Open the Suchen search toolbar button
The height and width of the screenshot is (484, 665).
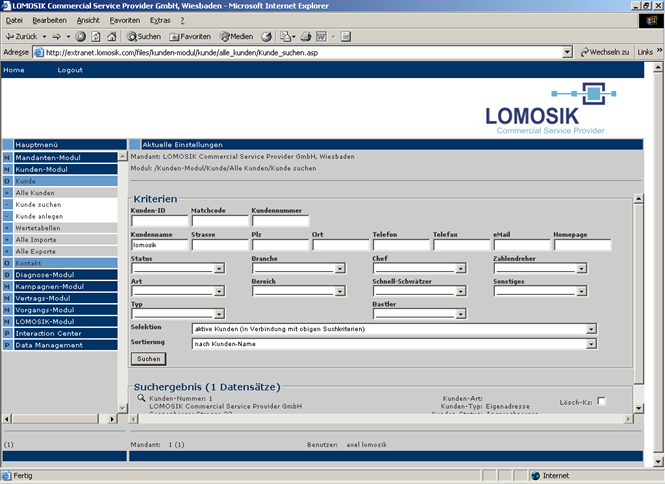pos(144,36)
